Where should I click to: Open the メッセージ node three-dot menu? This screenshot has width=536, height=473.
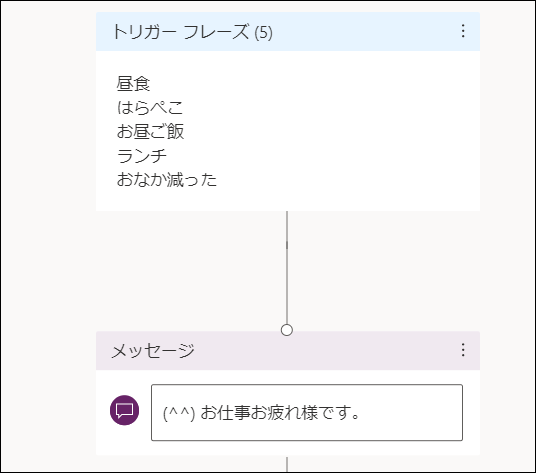[x=463, y=350]
